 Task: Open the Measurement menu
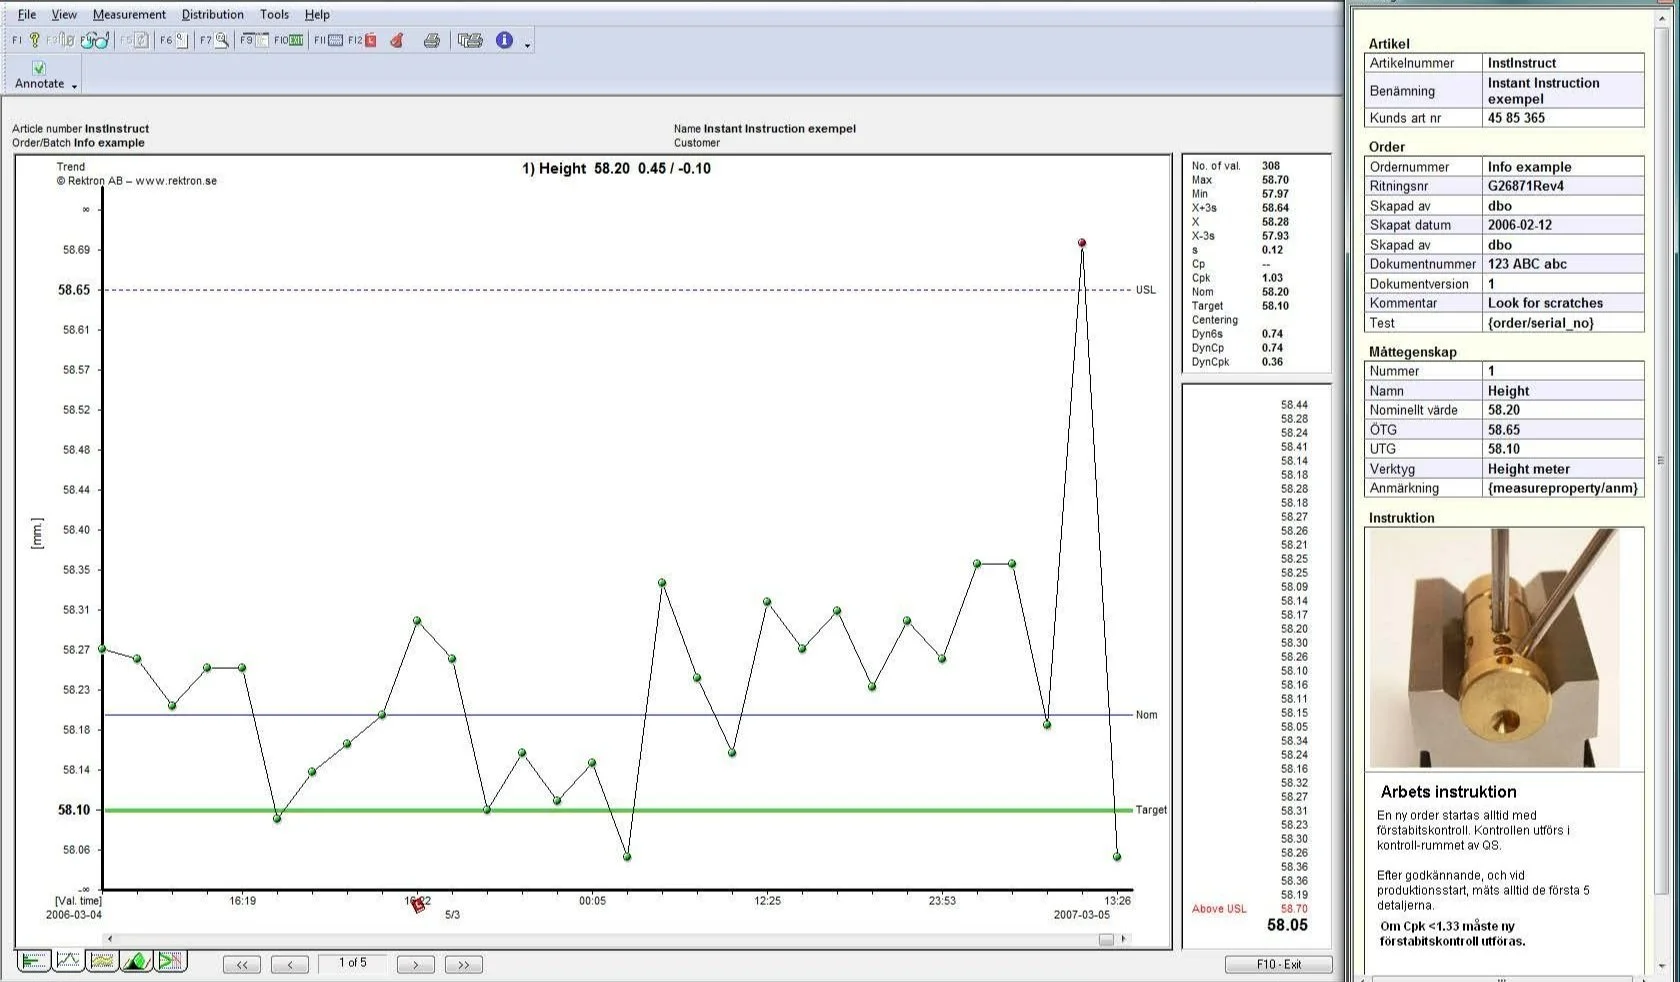pos(129,14)
